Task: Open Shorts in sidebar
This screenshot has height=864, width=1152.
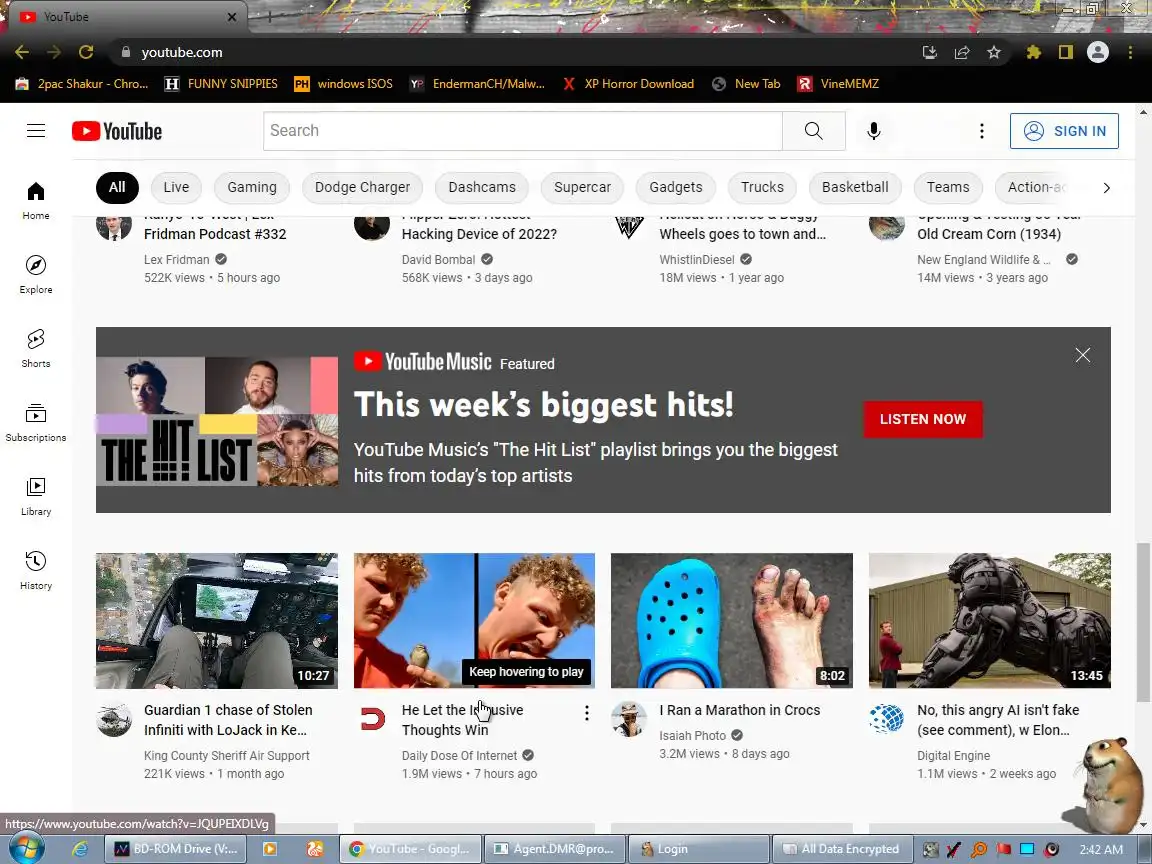Action: point(36,348)
